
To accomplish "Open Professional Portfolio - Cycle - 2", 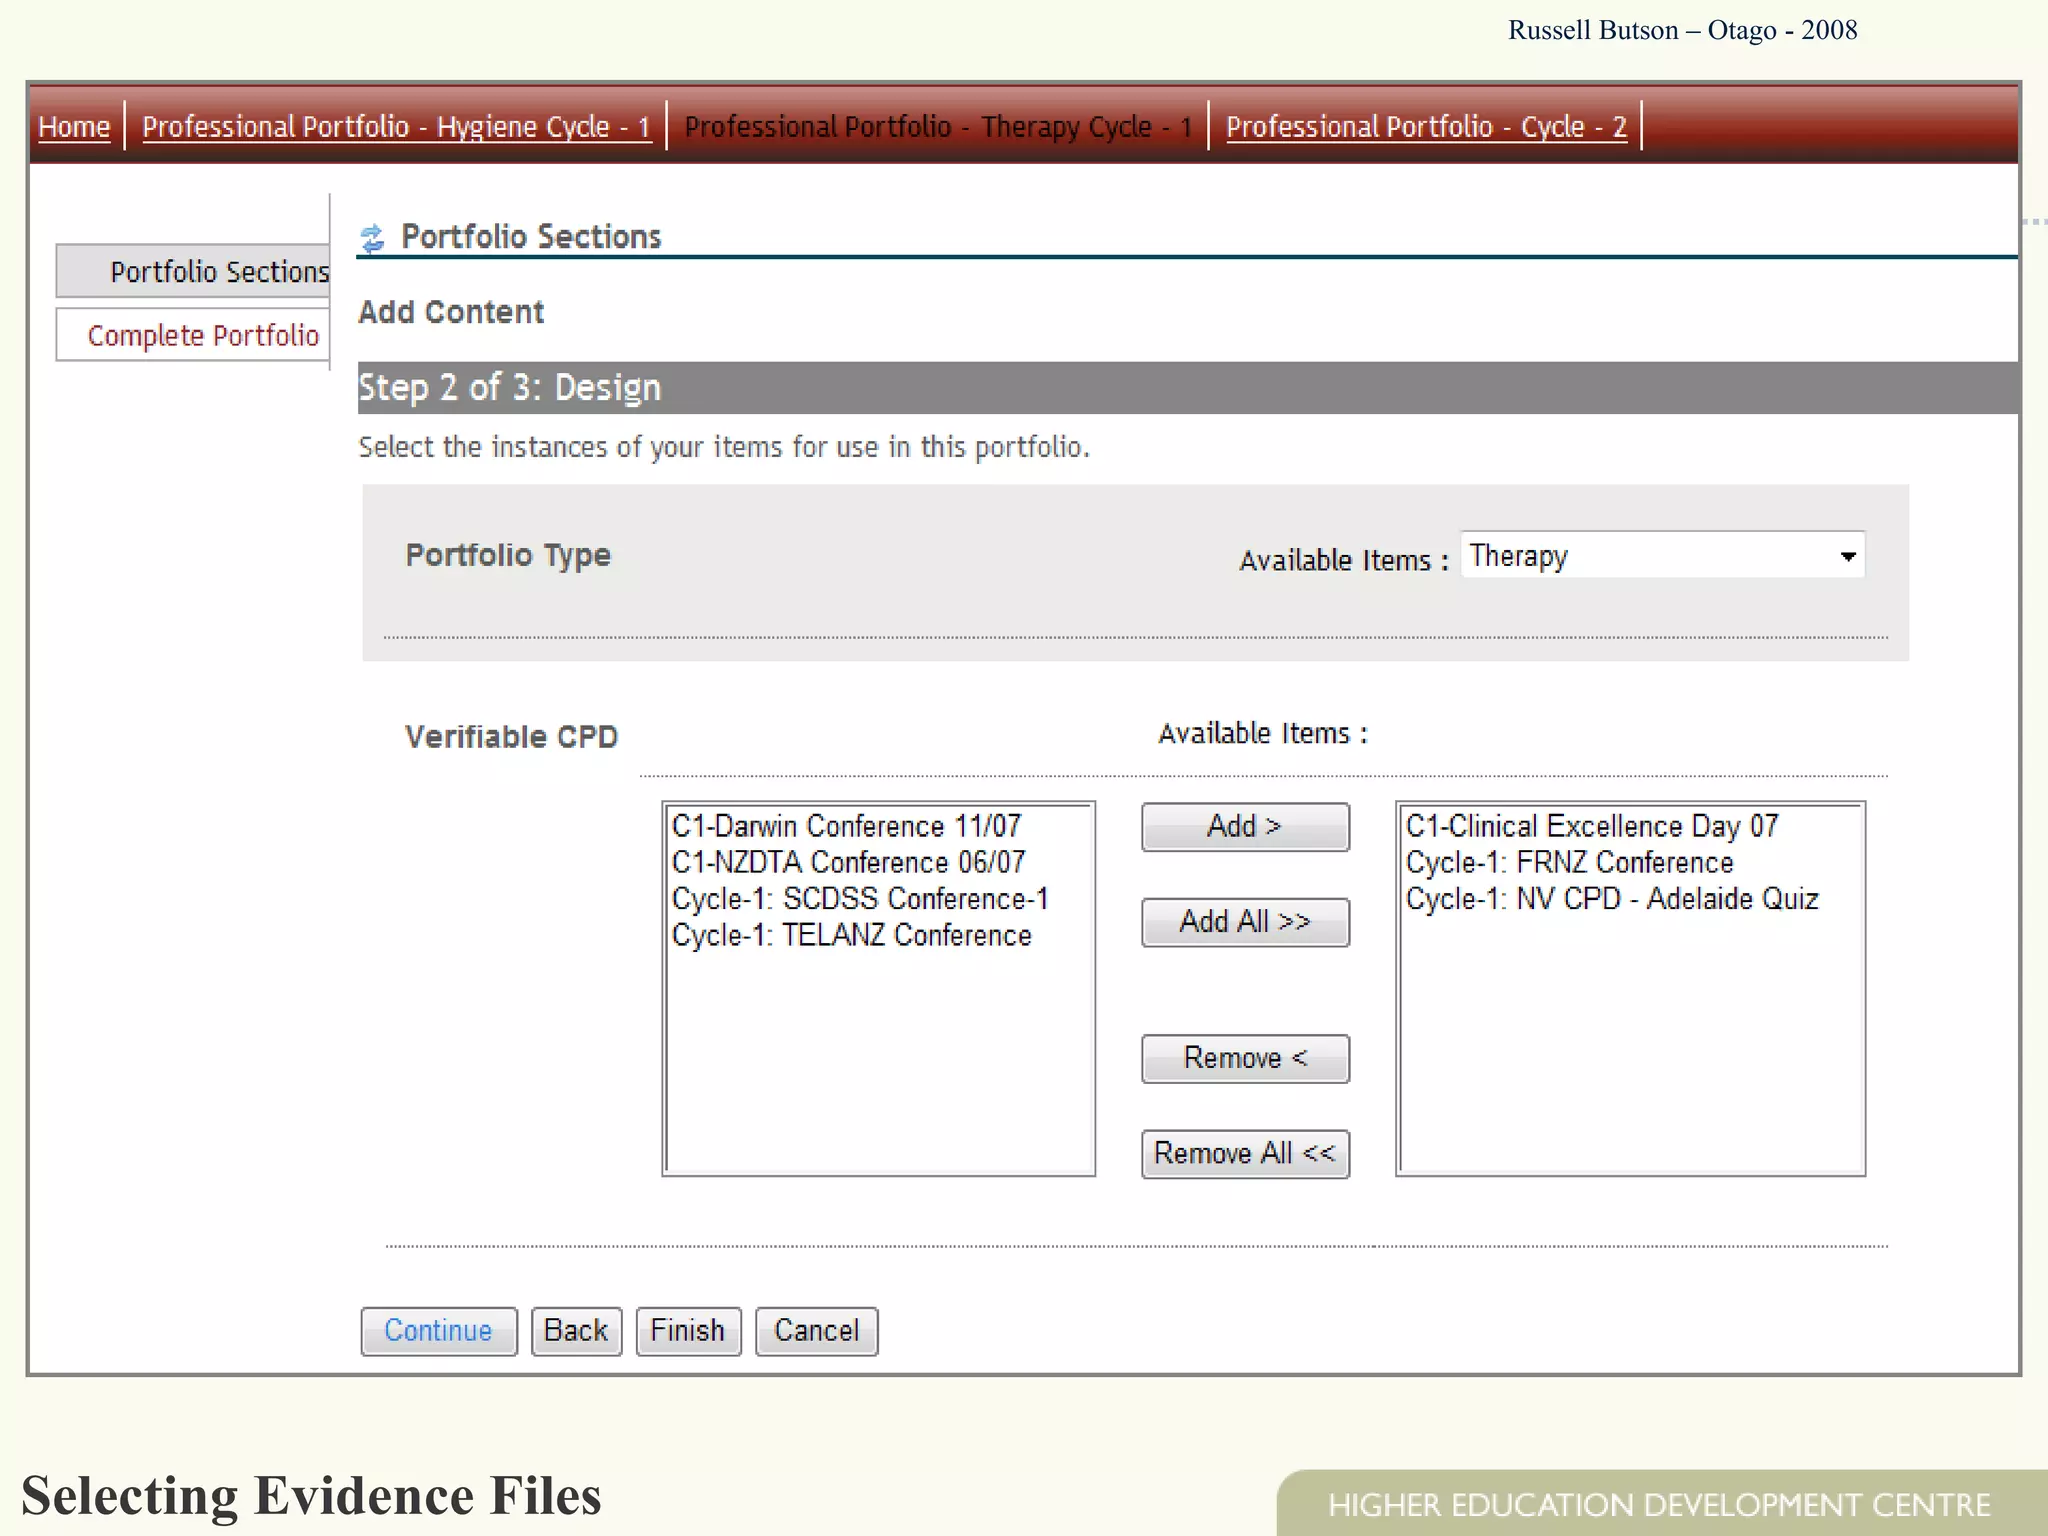I will tap(1426, 127).
